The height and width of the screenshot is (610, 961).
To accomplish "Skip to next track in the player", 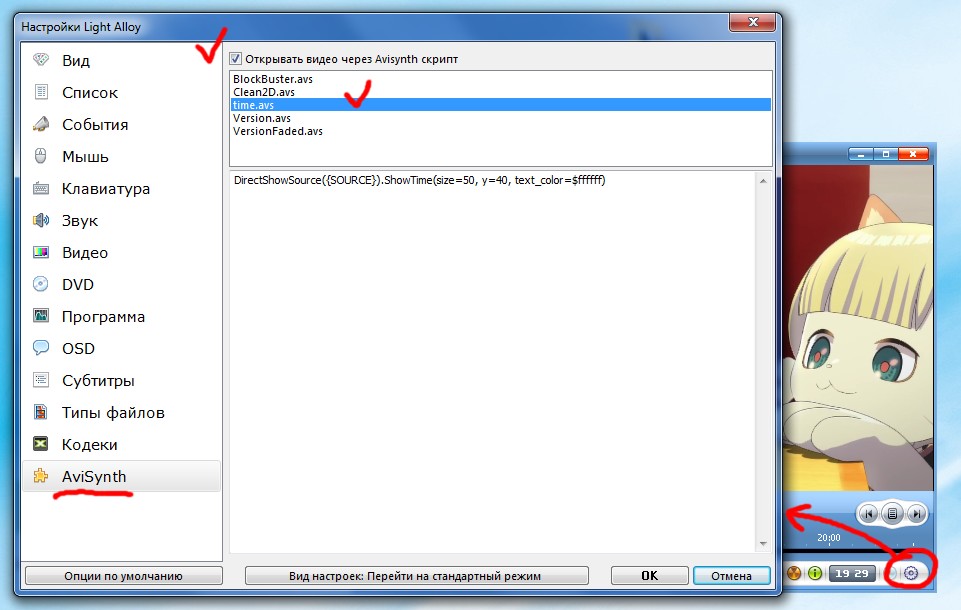I will [916, 514].
